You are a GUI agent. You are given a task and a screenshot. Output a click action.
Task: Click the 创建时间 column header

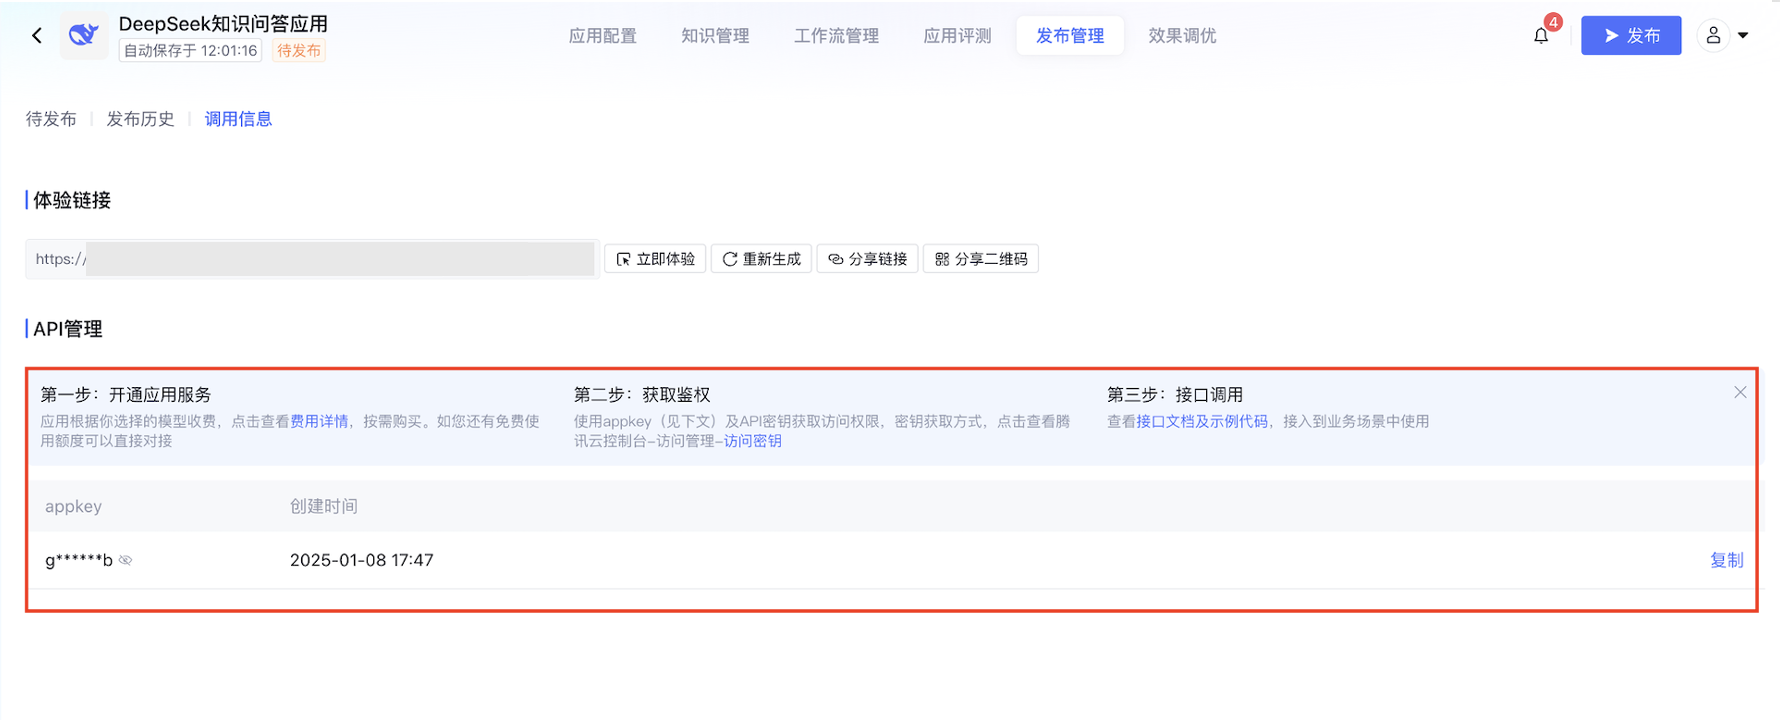[x=323, y=506]
